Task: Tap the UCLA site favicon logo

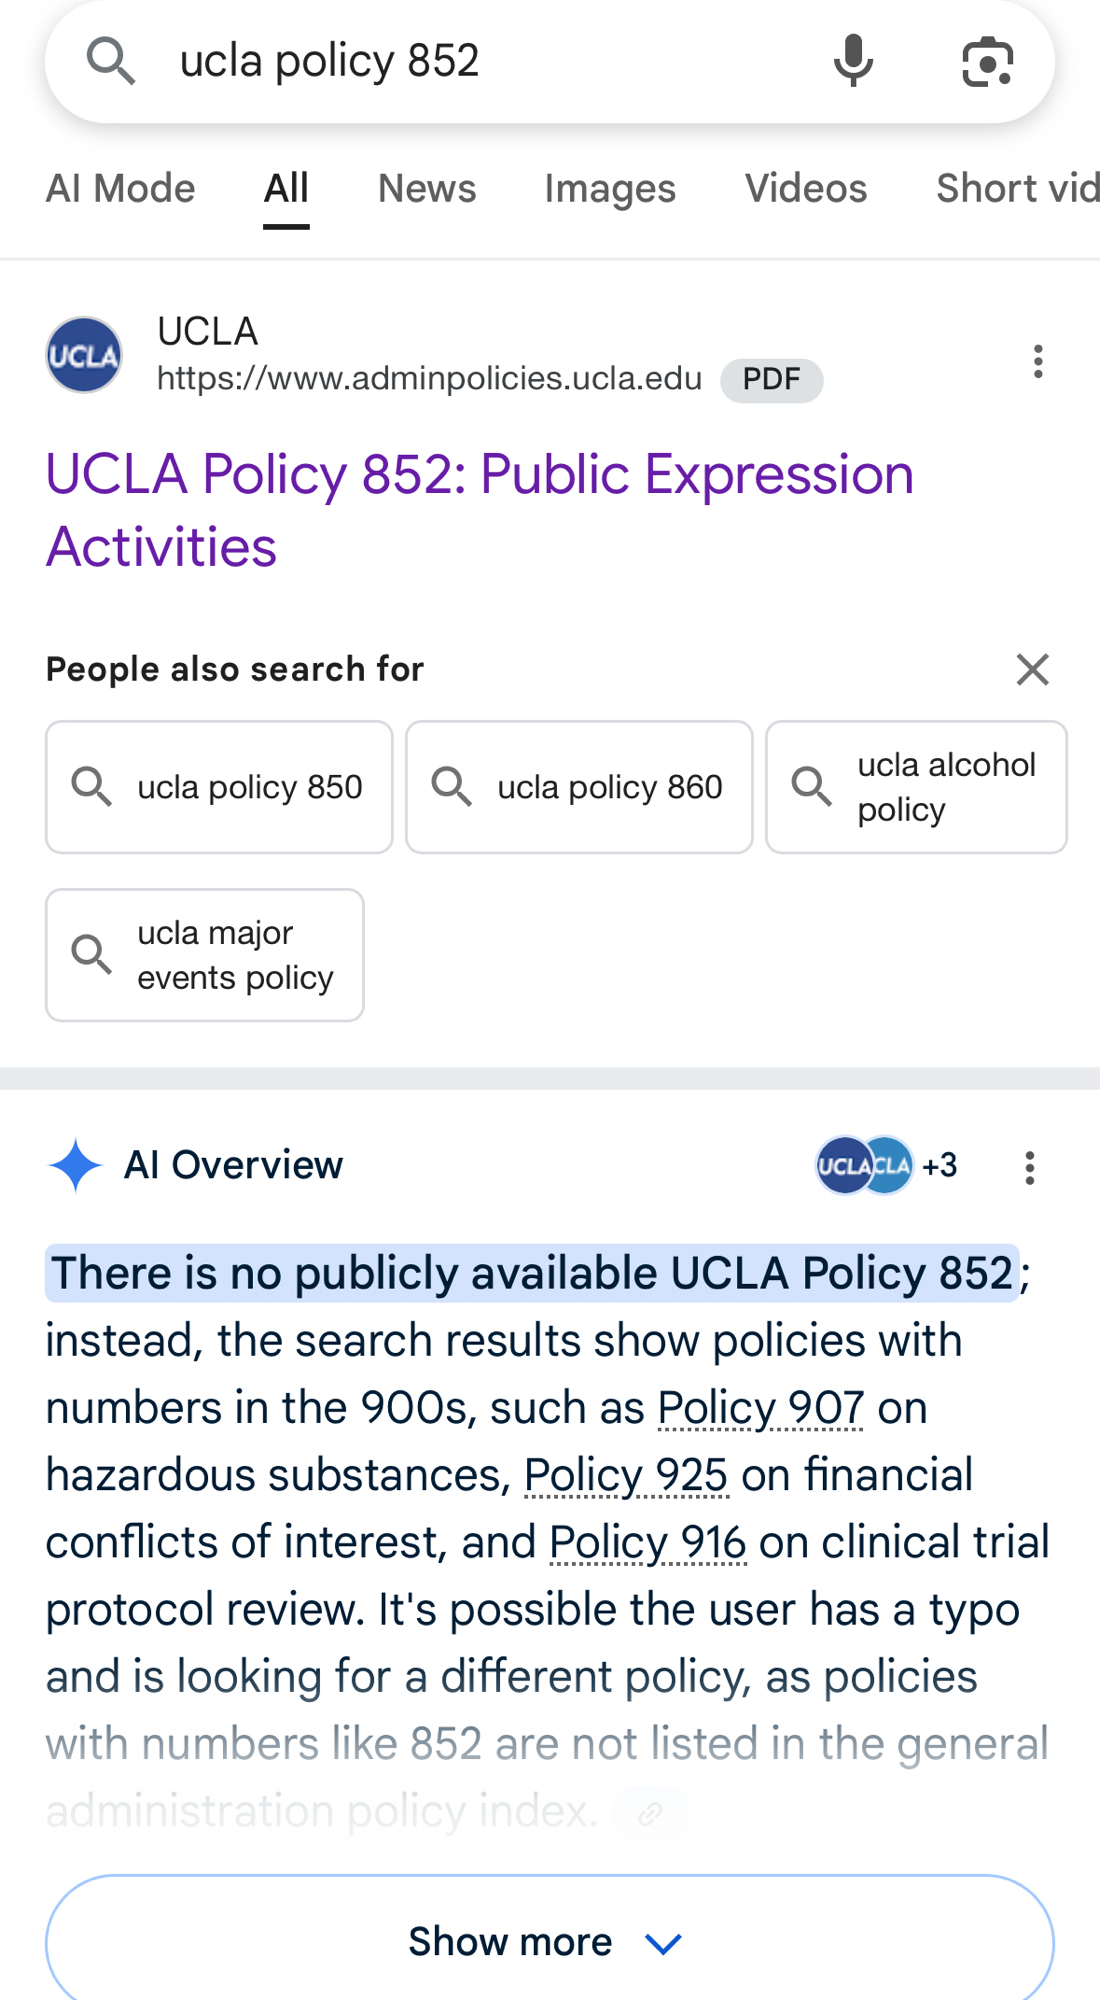Action: pyautogui.click(x=84, y=355)
